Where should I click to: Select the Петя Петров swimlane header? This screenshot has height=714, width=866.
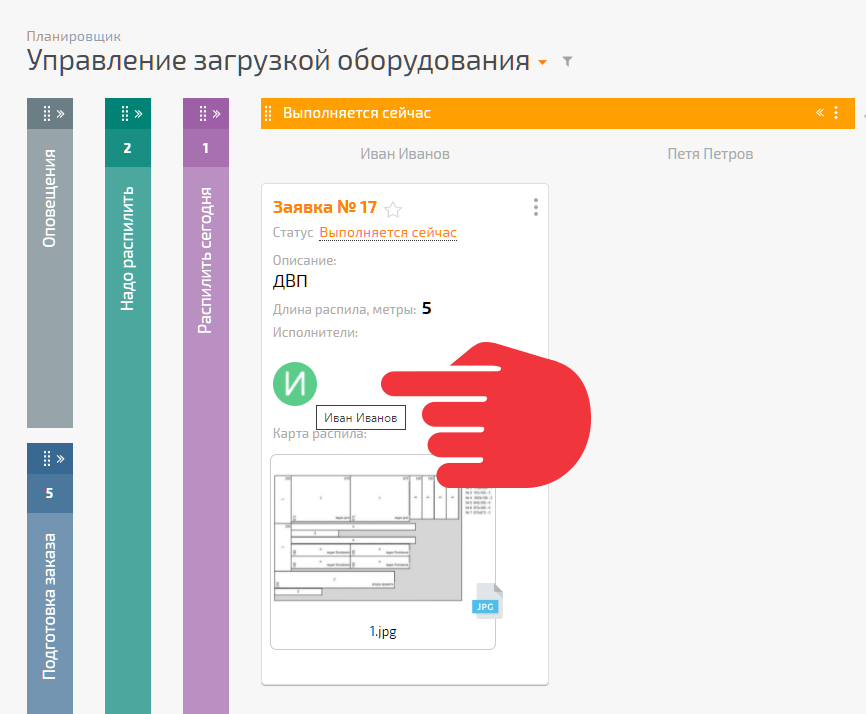pos(710,154)
